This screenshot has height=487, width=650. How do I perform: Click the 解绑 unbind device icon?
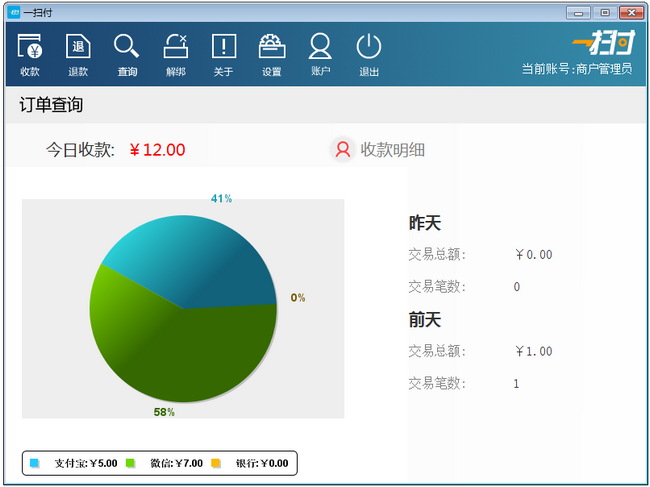(175, 46)
